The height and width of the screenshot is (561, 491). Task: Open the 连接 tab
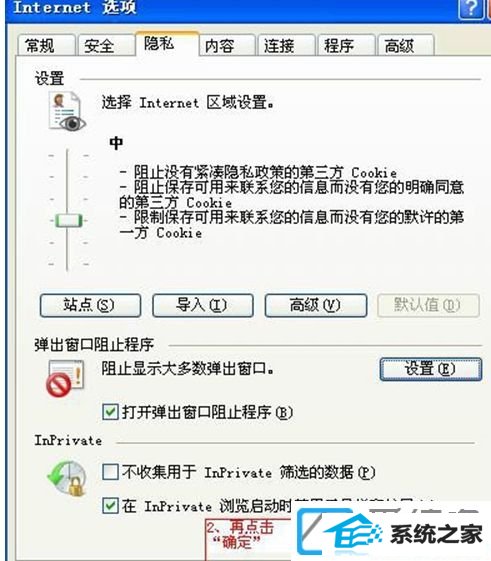coord(287,45)
